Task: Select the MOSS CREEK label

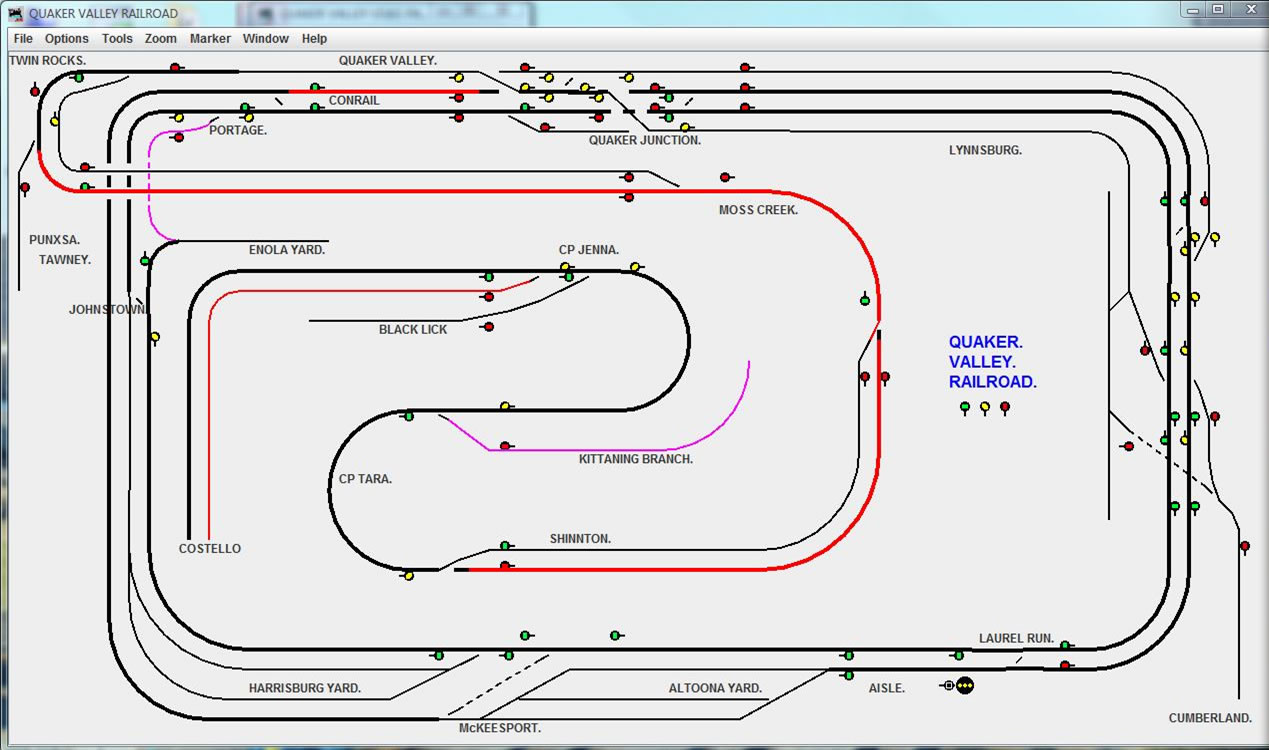Action: pyautogui.click(x=758, y=211)
